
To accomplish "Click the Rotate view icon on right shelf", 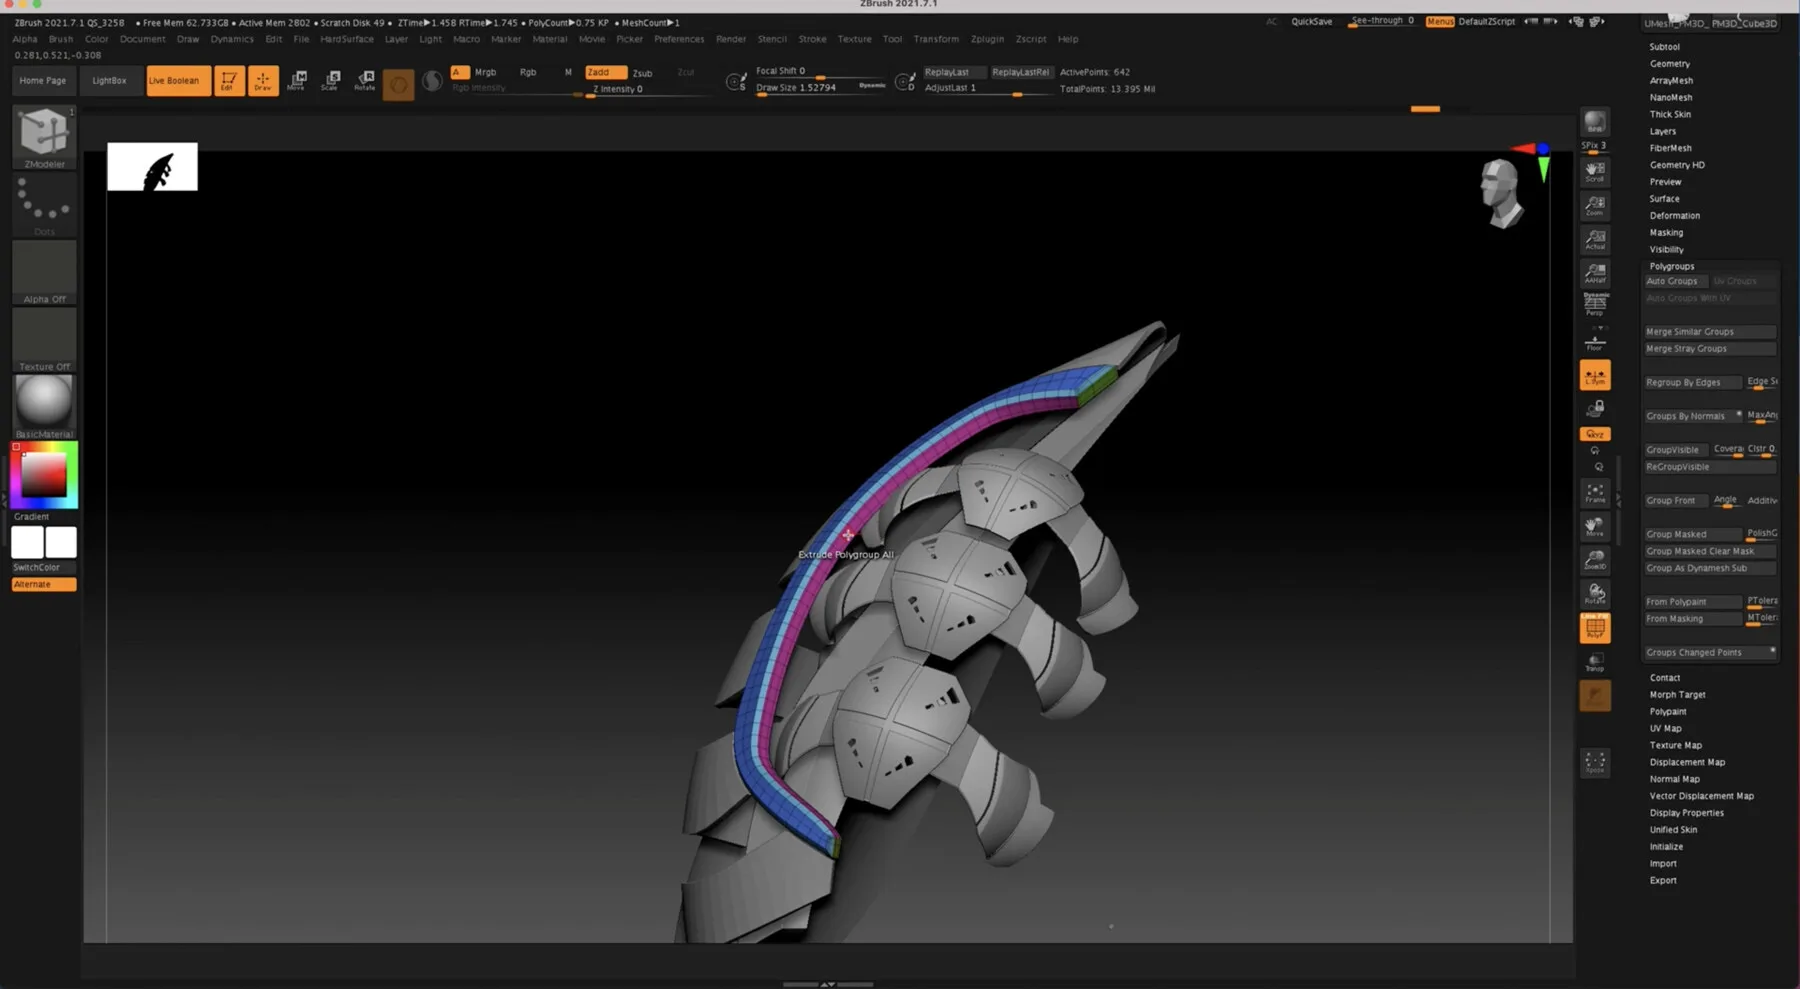I will 1595,595.
